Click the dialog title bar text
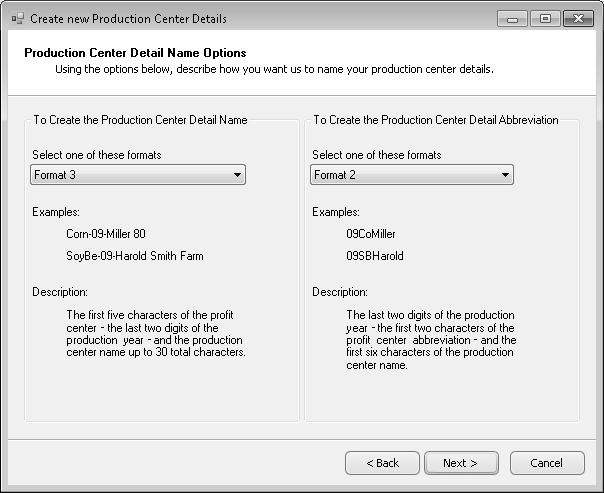This screenshot has height=493, width=604. 128,18
